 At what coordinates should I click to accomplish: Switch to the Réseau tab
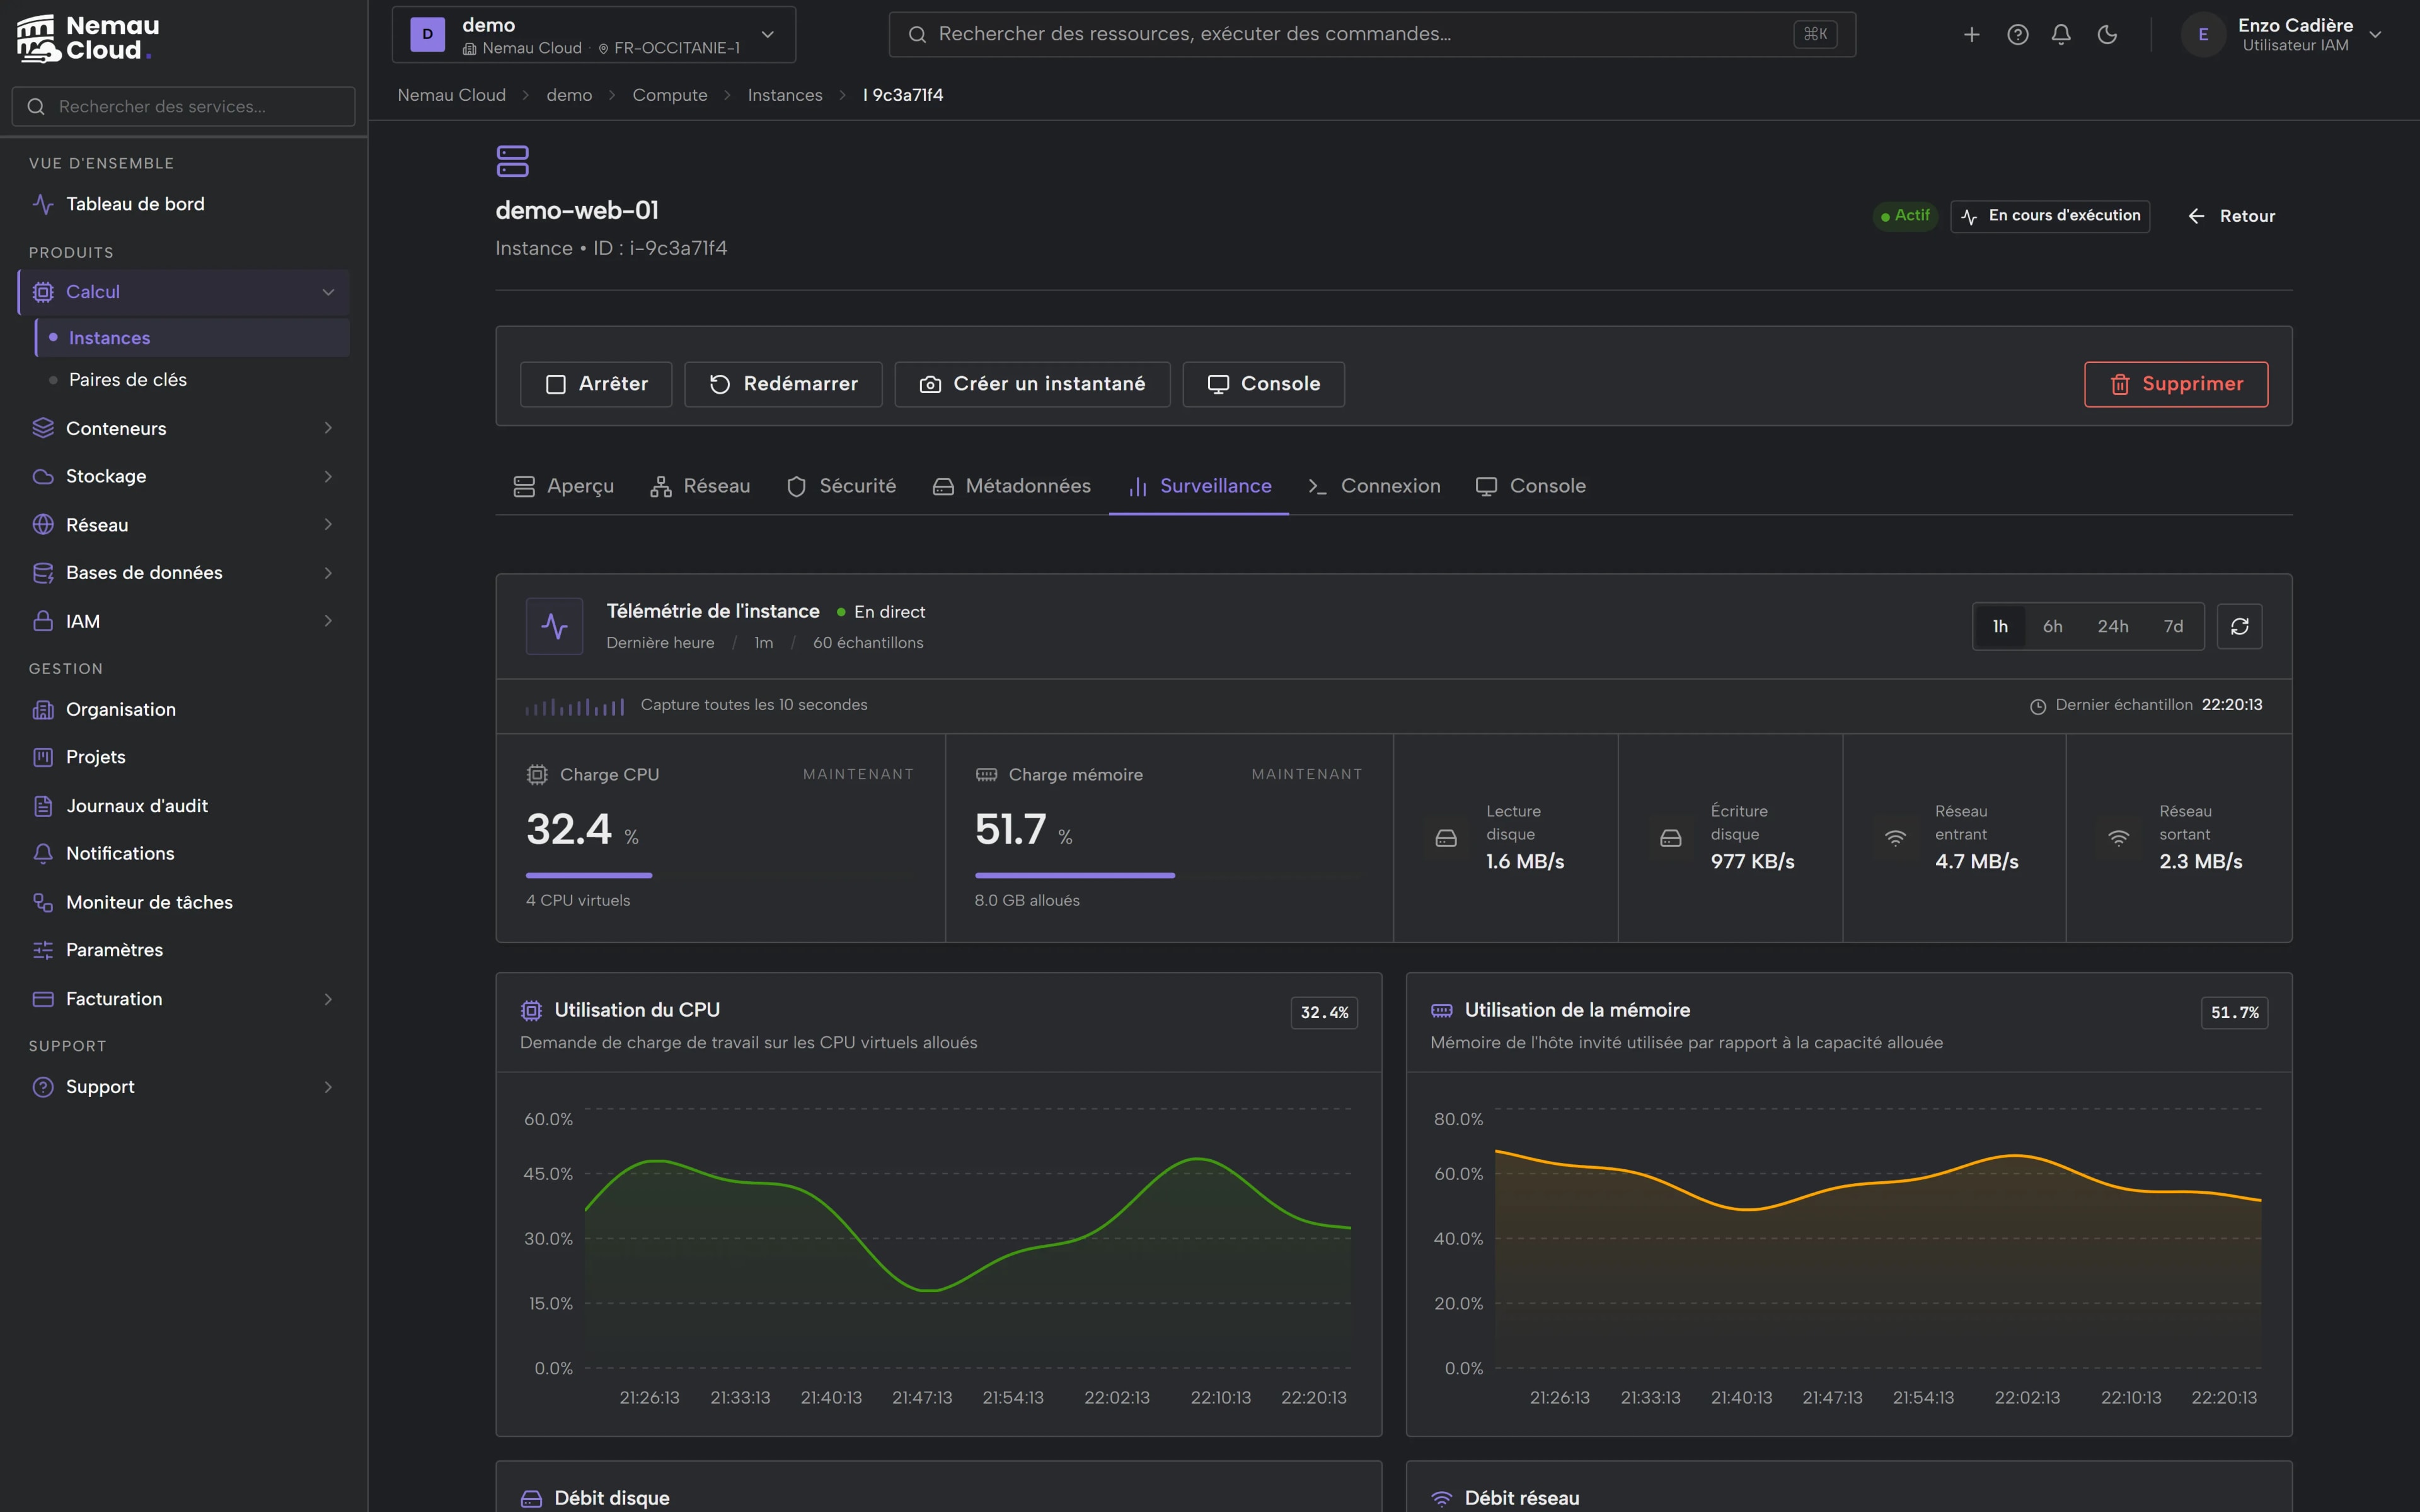700,486
